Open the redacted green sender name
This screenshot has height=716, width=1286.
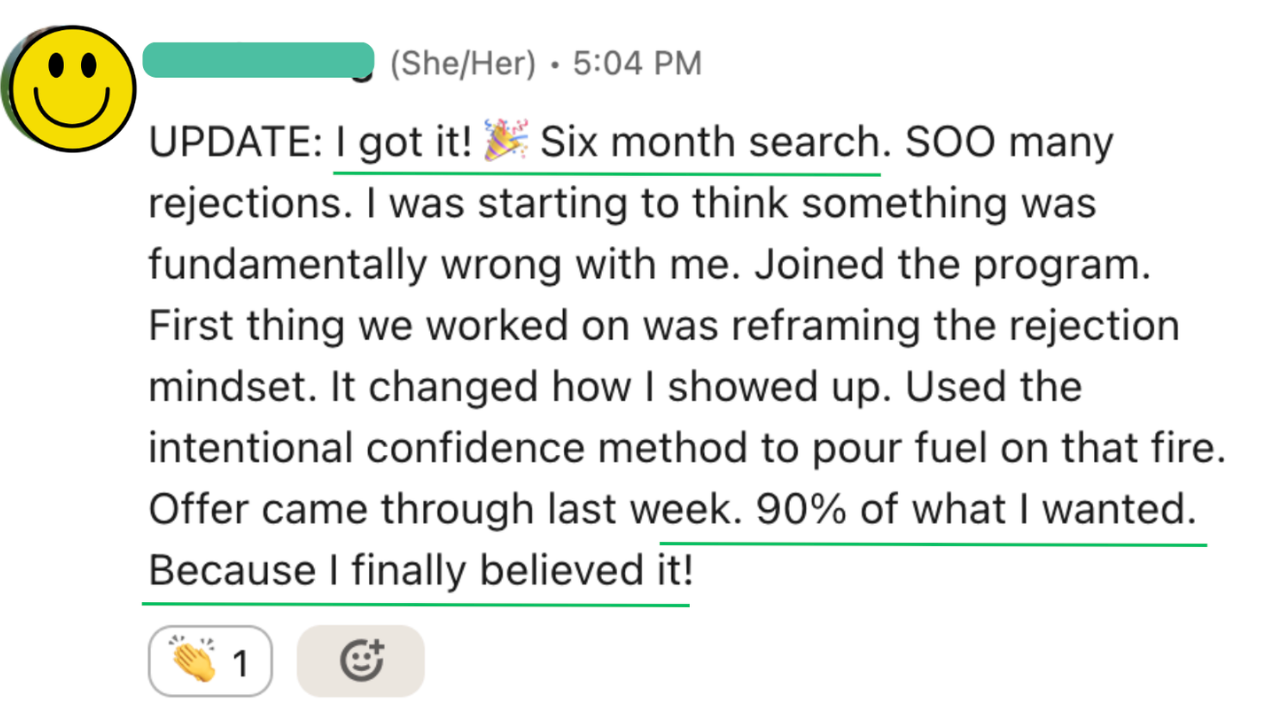coord(258,61)
